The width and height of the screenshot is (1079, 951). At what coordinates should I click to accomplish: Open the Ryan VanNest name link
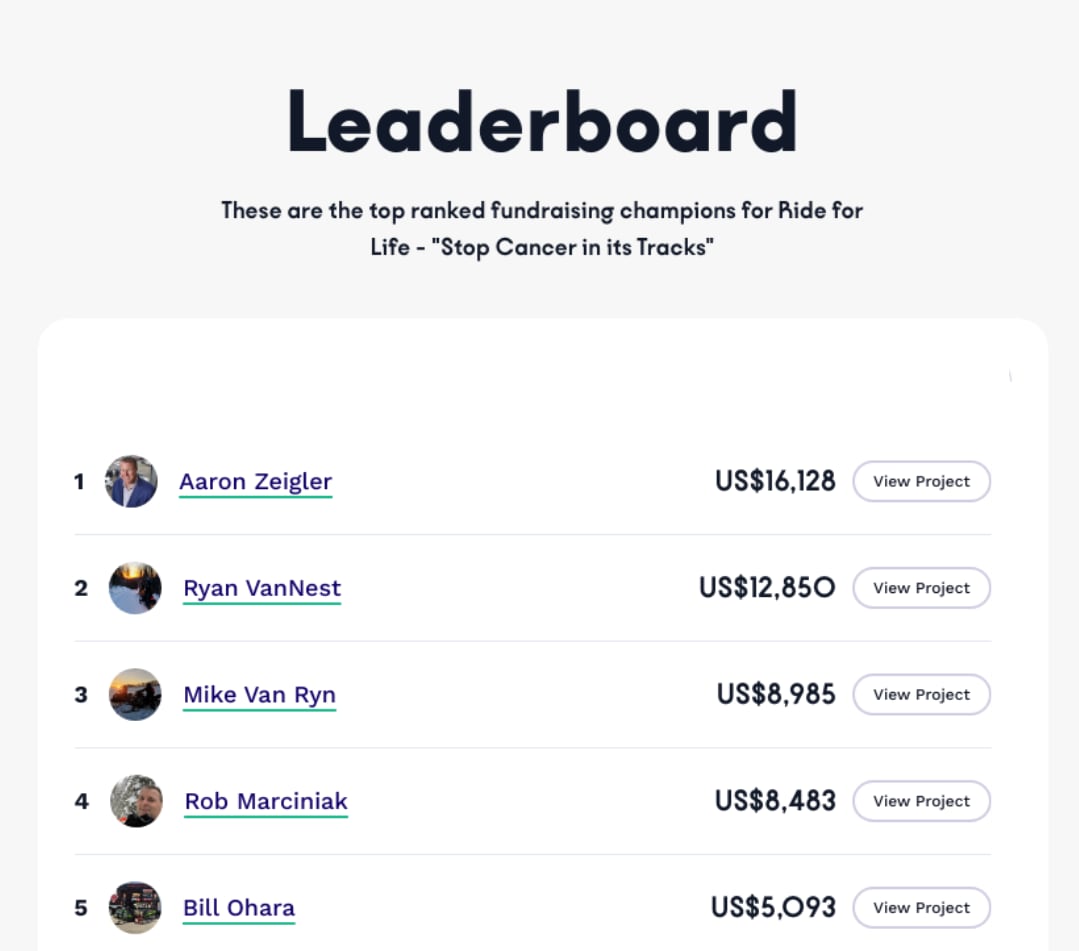point(262,588)
